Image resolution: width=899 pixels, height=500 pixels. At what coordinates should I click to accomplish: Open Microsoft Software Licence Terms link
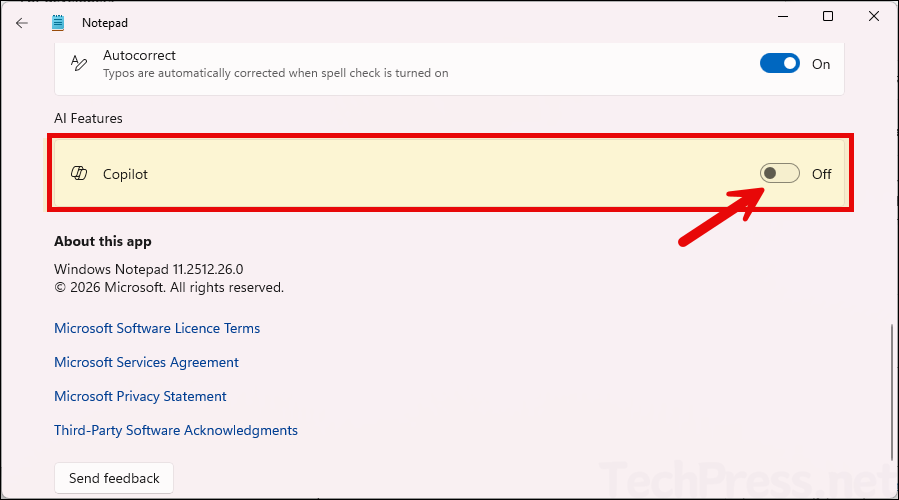(x=157, y=328)
